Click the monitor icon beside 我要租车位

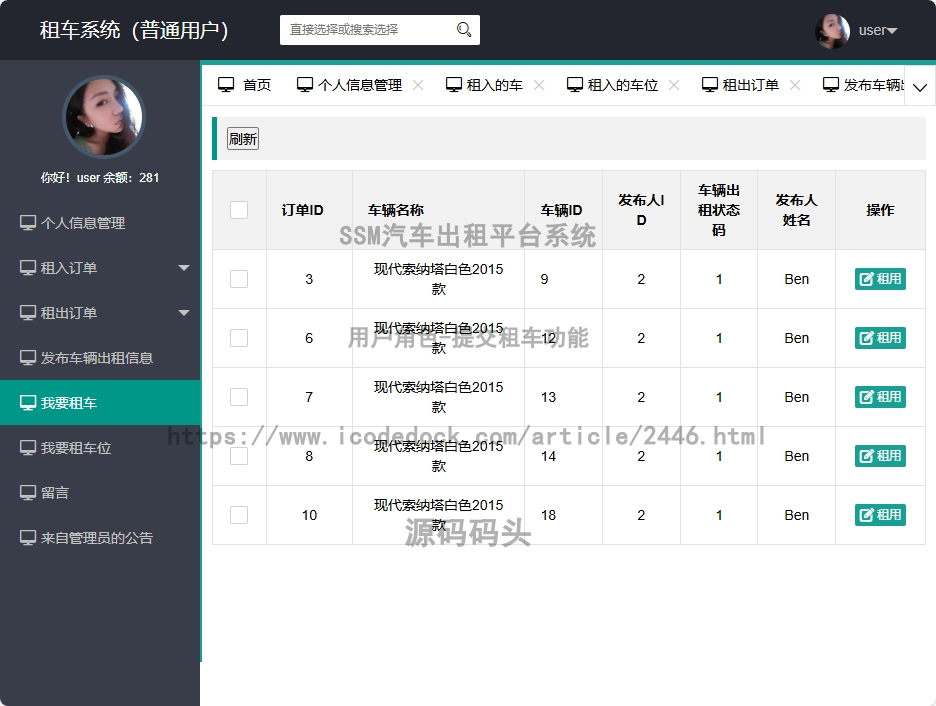(27, 448)
